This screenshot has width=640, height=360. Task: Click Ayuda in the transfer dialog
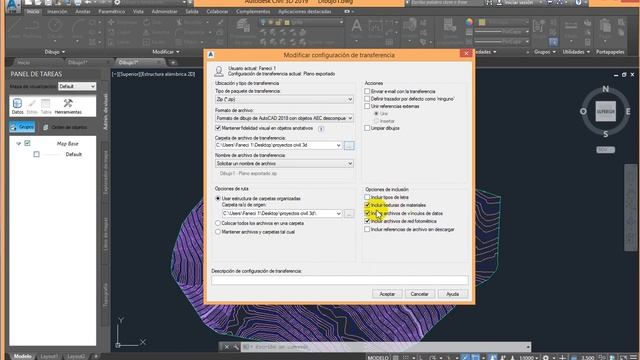pyautogui.click(x=452, y=294)
